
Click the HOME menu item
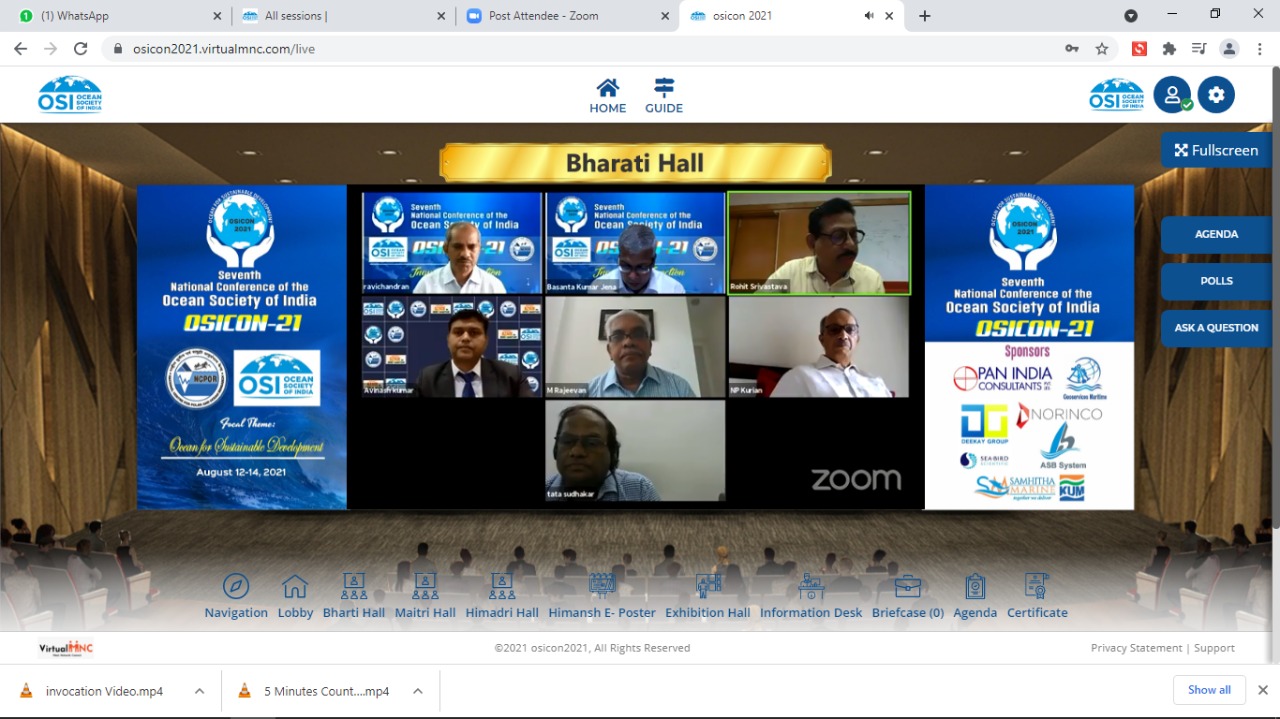point(607,96)
